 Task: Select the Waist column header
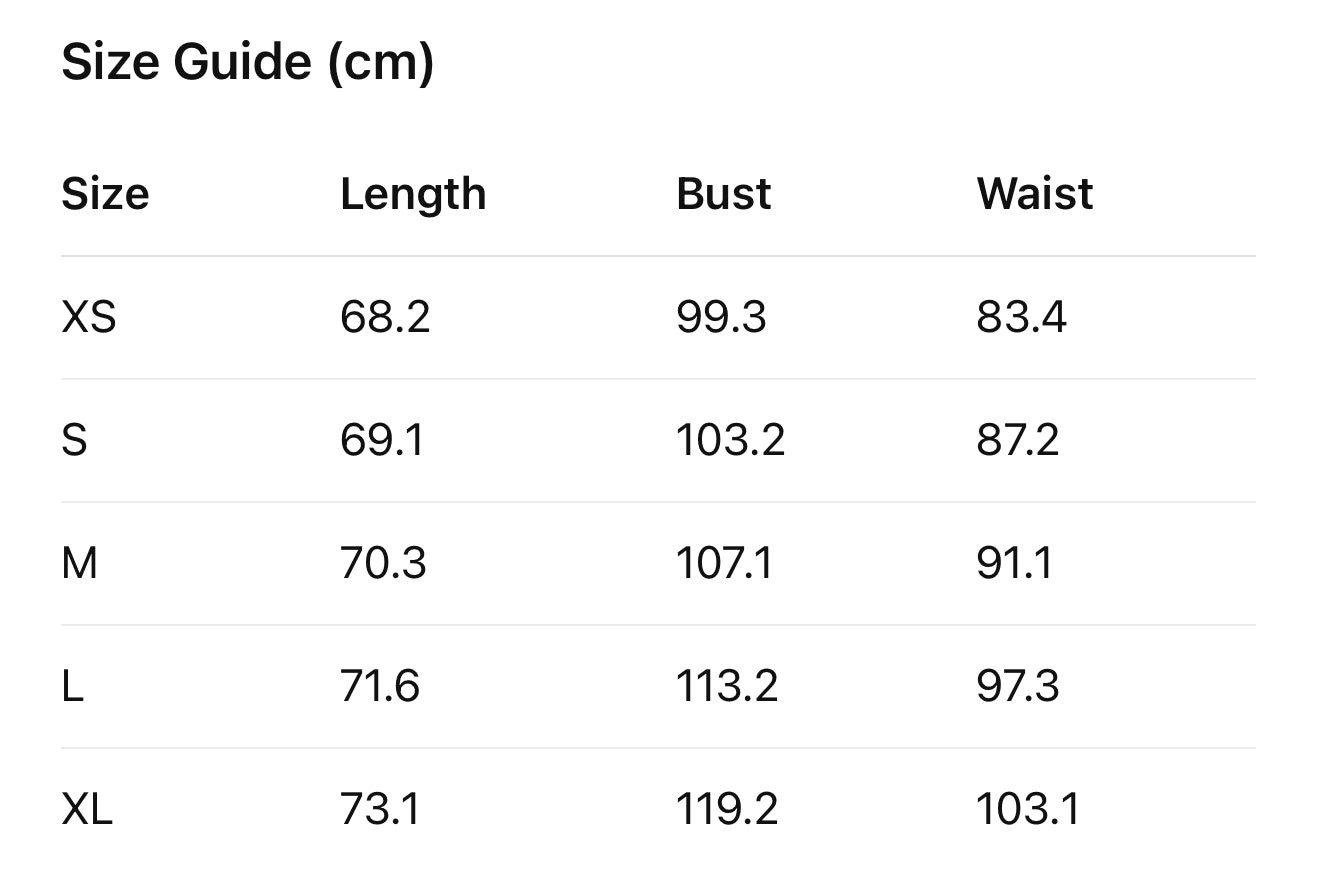tap(1034, 194)
